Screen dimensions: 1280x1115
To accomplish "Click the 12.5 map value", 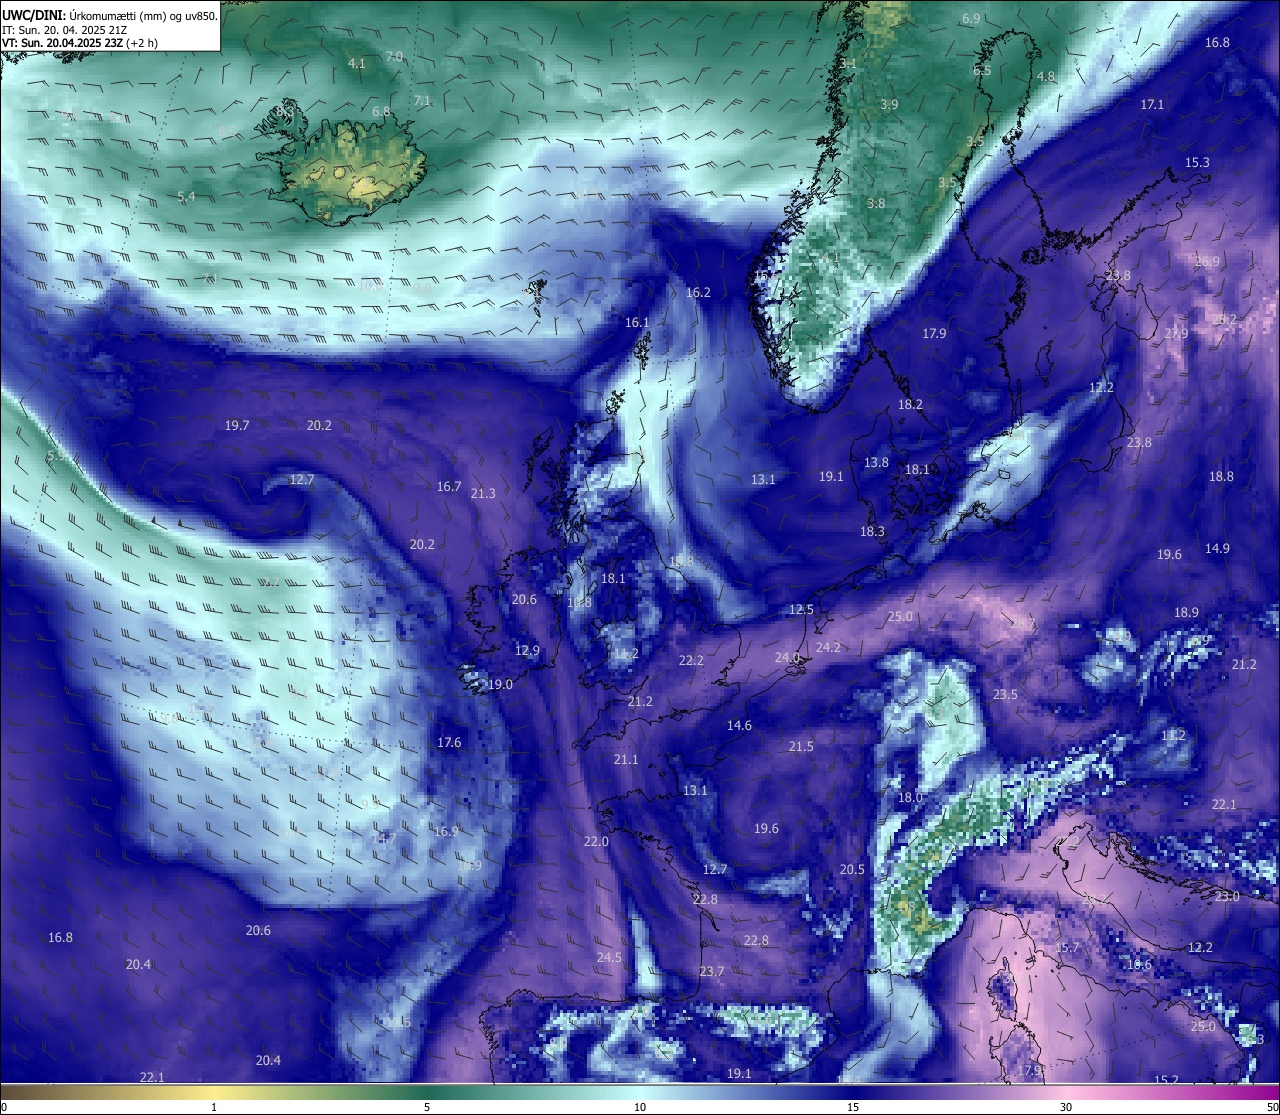I will 801,610.
